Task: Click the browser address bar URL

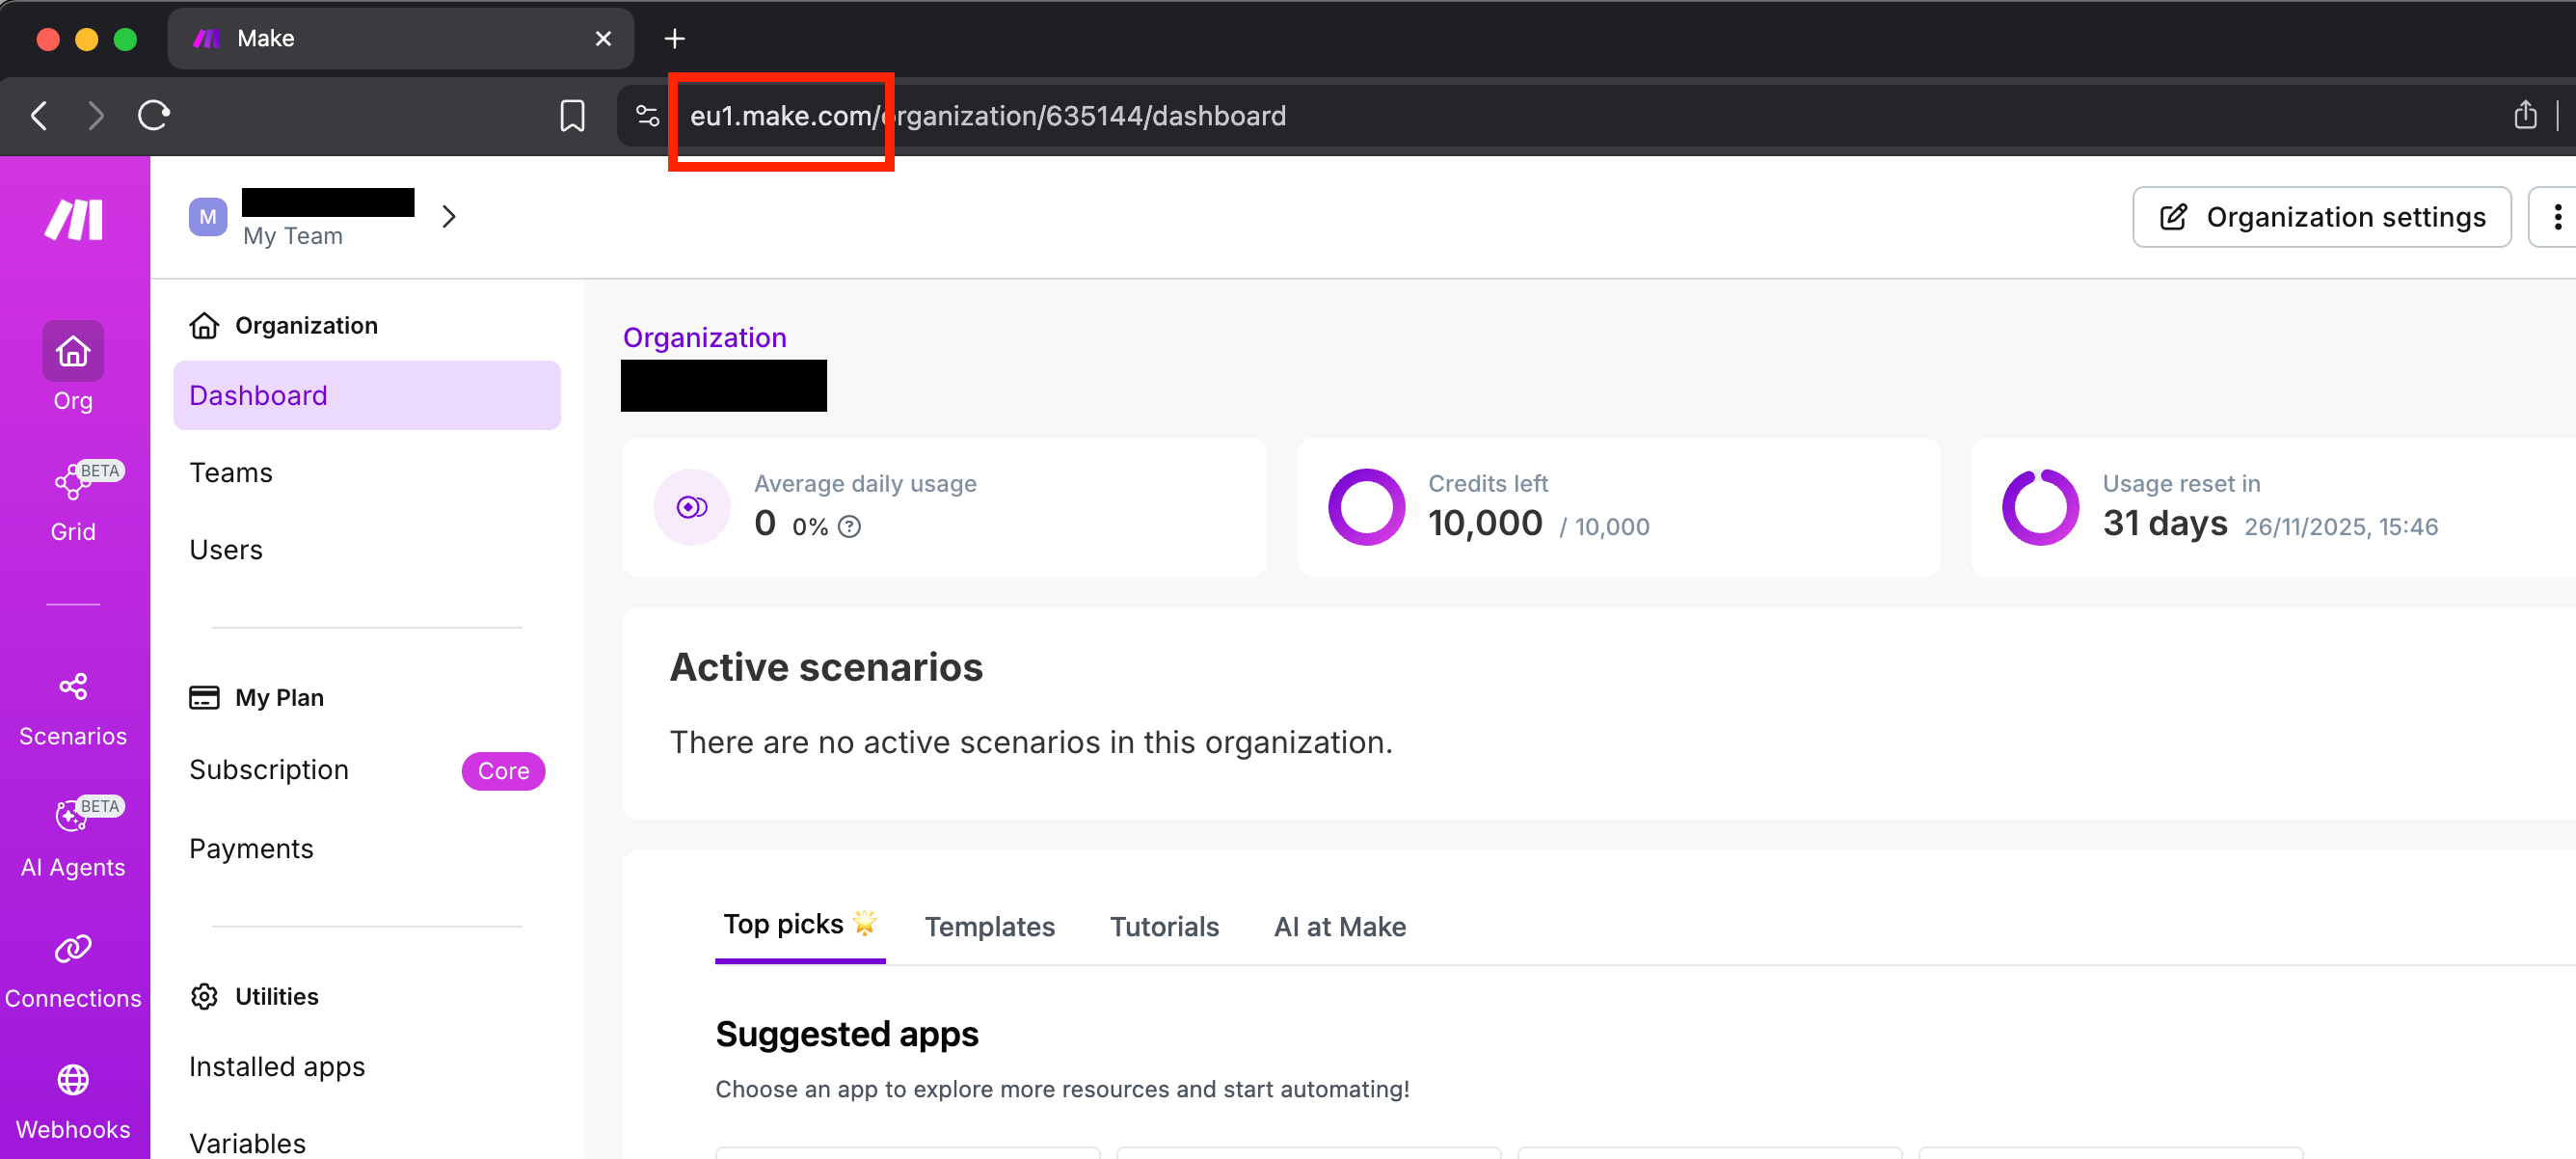Action: click(988, 116)
